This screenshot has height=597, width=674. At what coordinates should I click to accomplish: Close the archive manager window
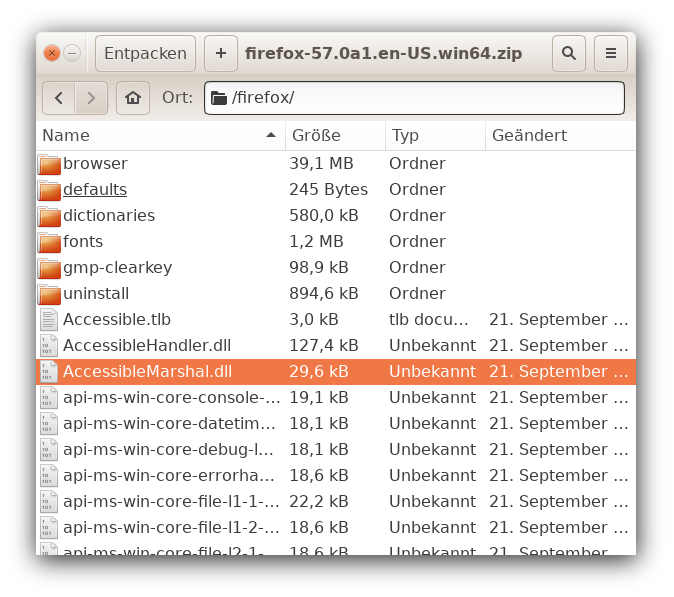[52, 53]
